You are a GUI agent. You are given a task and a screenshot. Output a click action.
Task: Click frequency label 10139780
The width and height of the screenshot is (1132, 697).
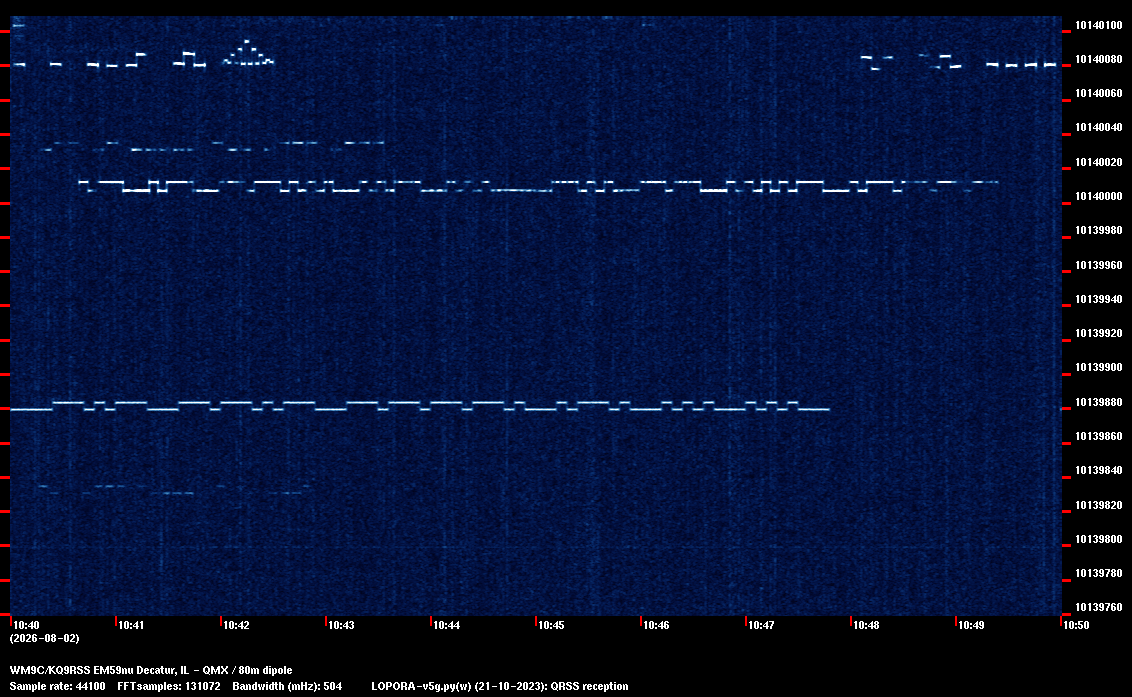pyautogui.click(x=1099, y=573)
